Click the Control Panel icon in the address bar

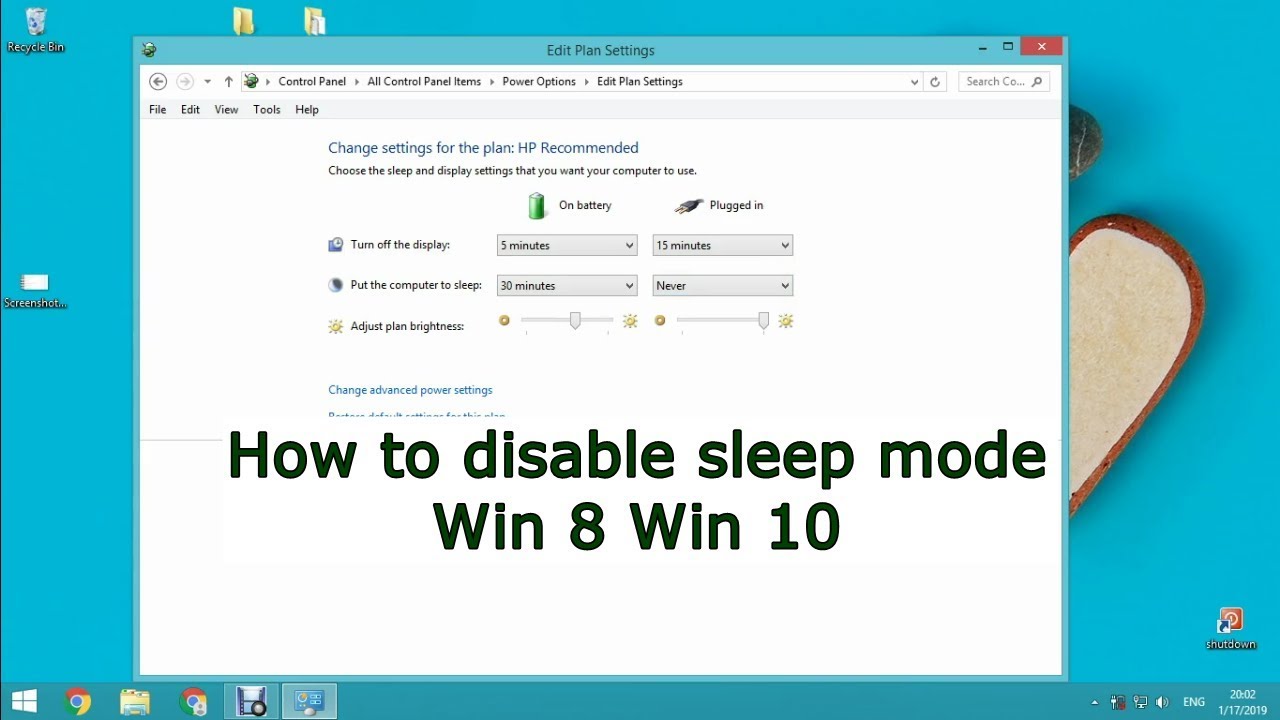(x=252, y=81)
